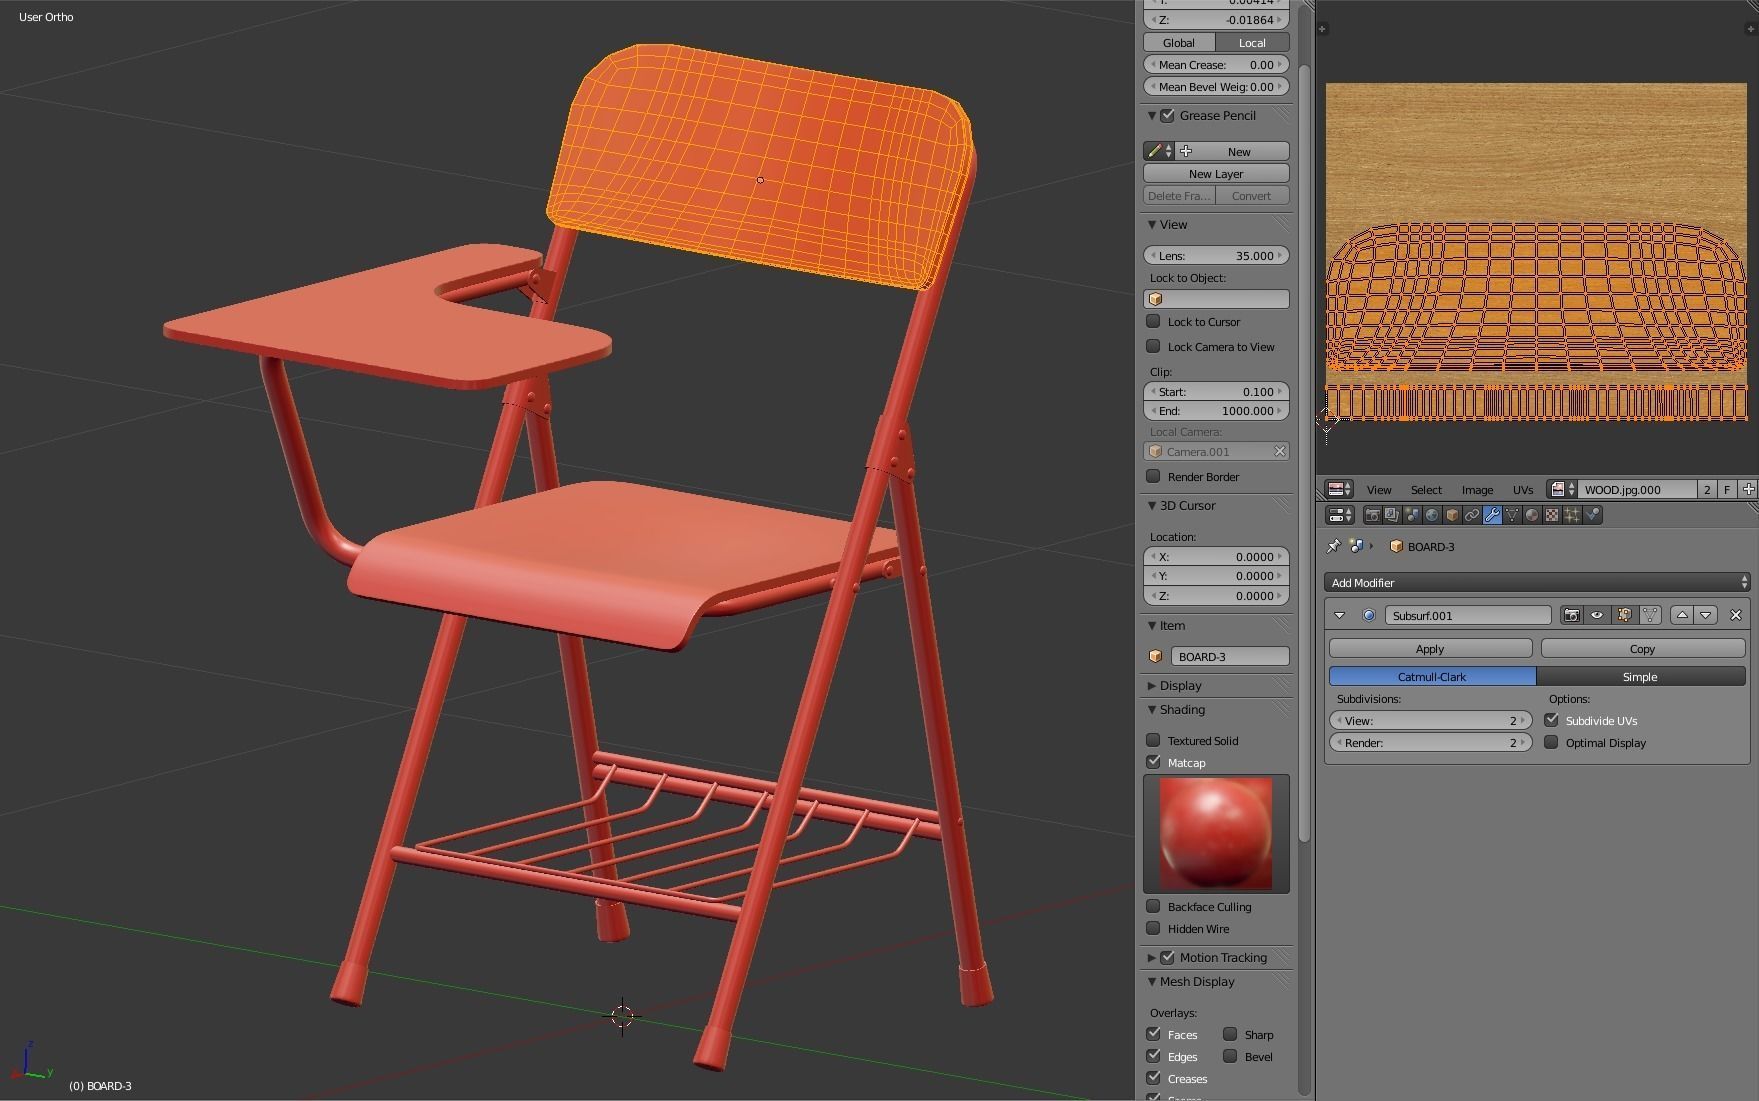Collapse the 3D Cursor panel
Image resolution: width=1759 pixels, height=1101 pixels.
(x=1152, y=505)
